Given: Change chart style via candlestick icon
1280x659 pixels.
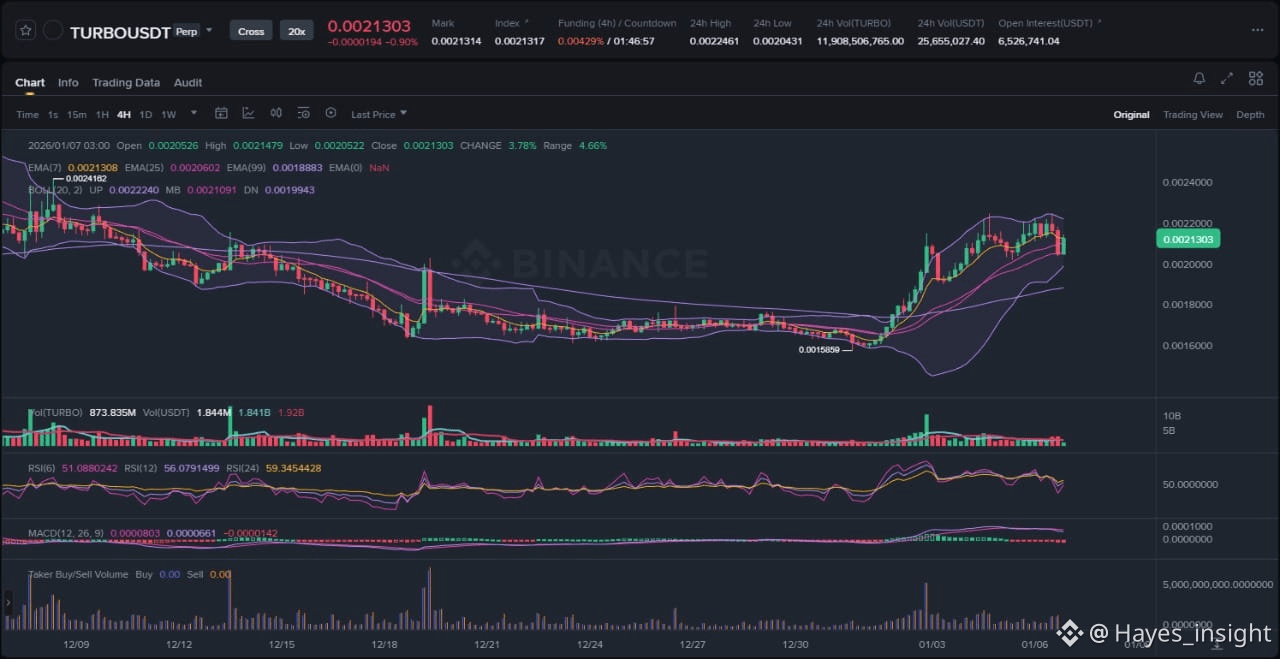Looking at the screenshot, I should [276, 114].
